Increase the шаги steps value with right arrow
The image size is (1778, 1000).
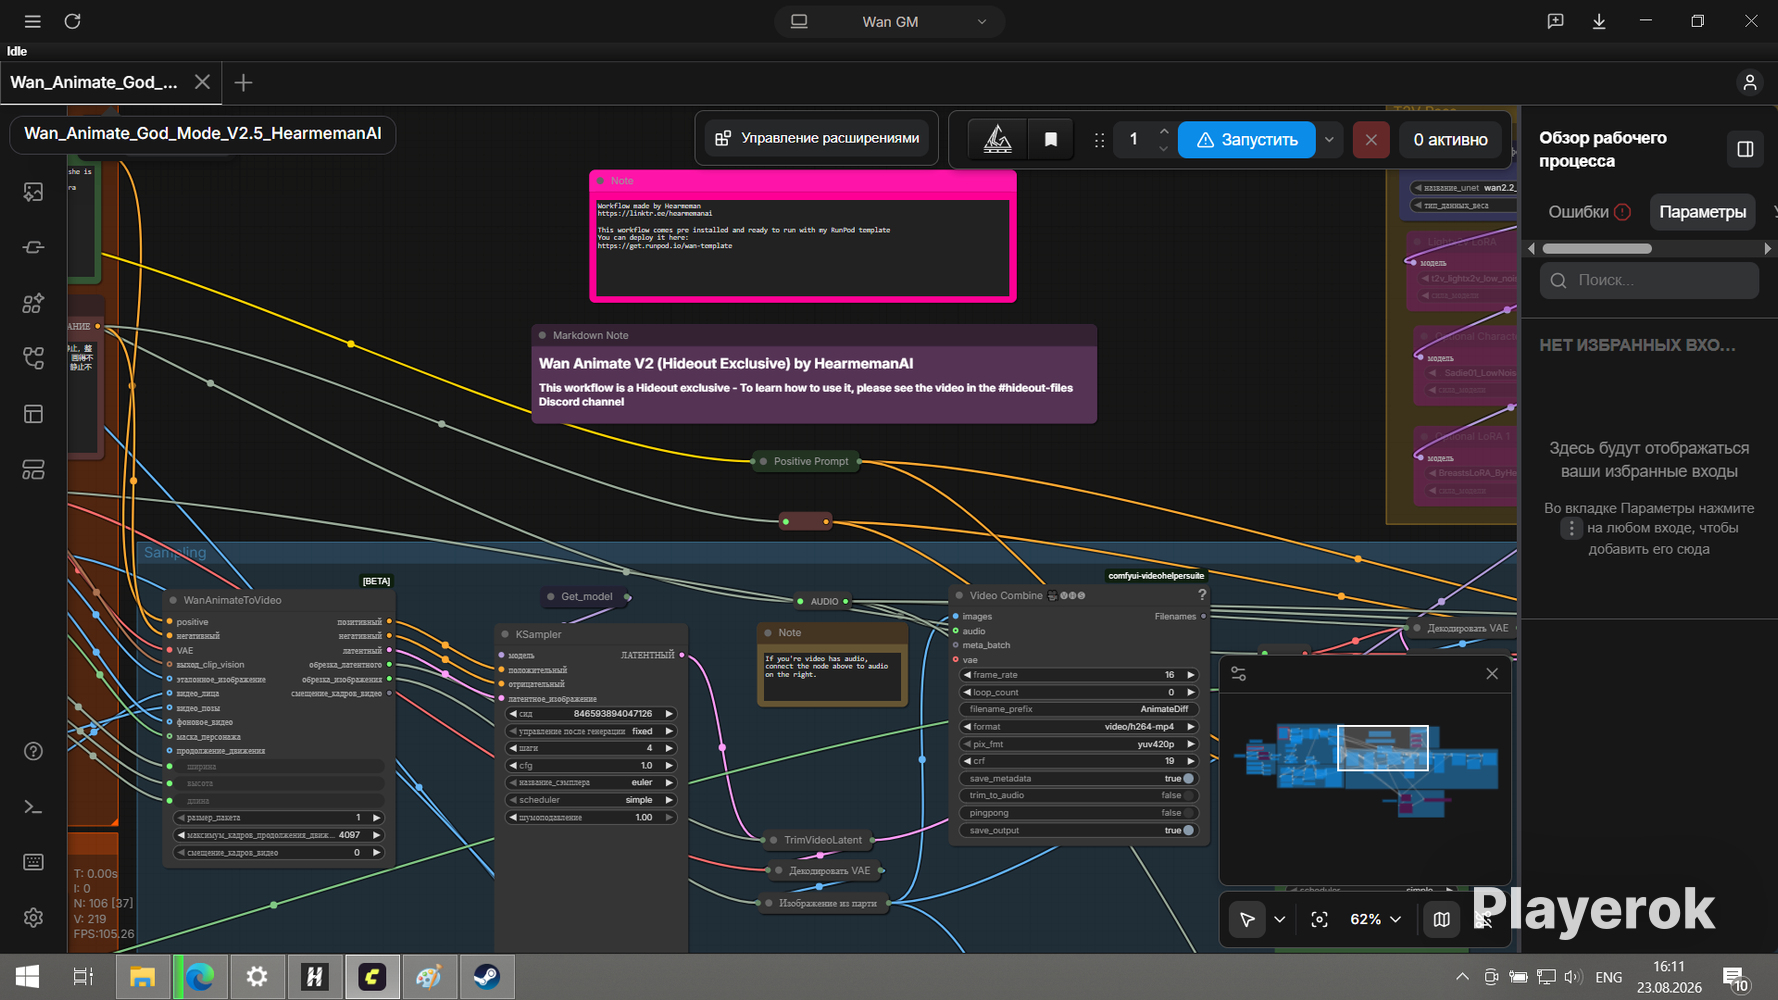[x=669, y=748]
